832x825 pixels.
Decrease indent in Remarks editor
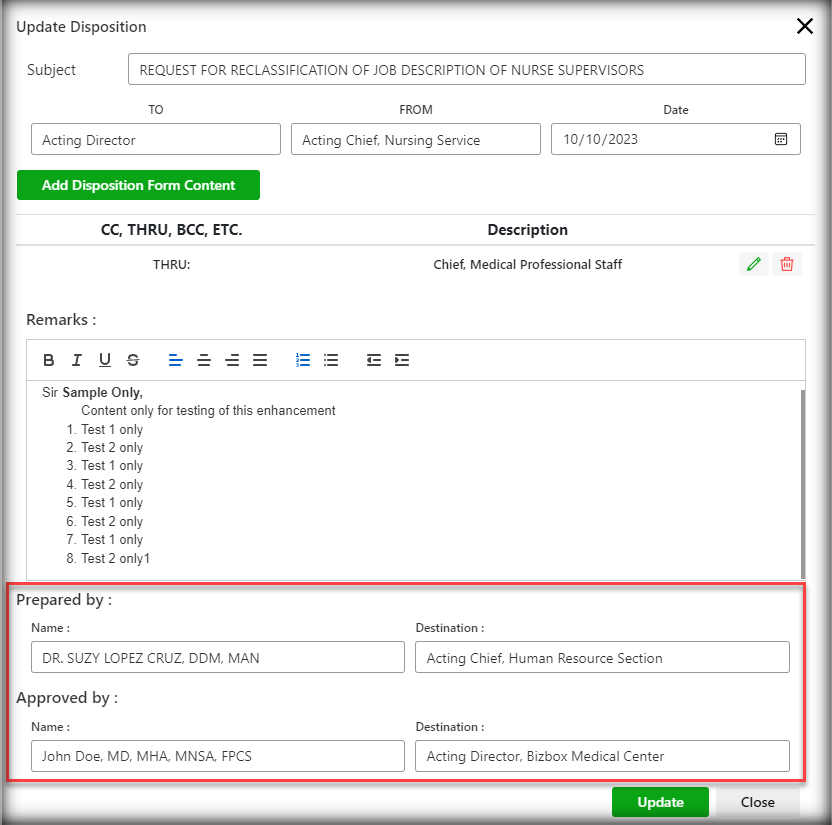coord(374,360)
